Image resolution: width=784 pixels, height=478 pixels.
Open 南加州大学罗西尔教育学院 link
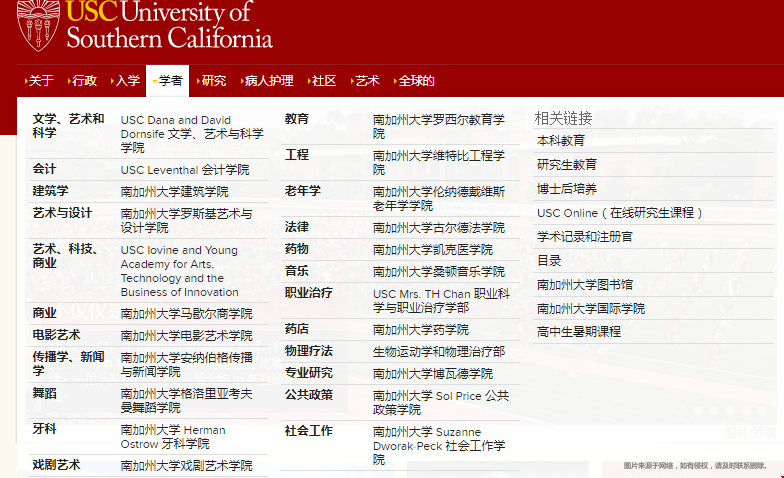coord(439,126)
